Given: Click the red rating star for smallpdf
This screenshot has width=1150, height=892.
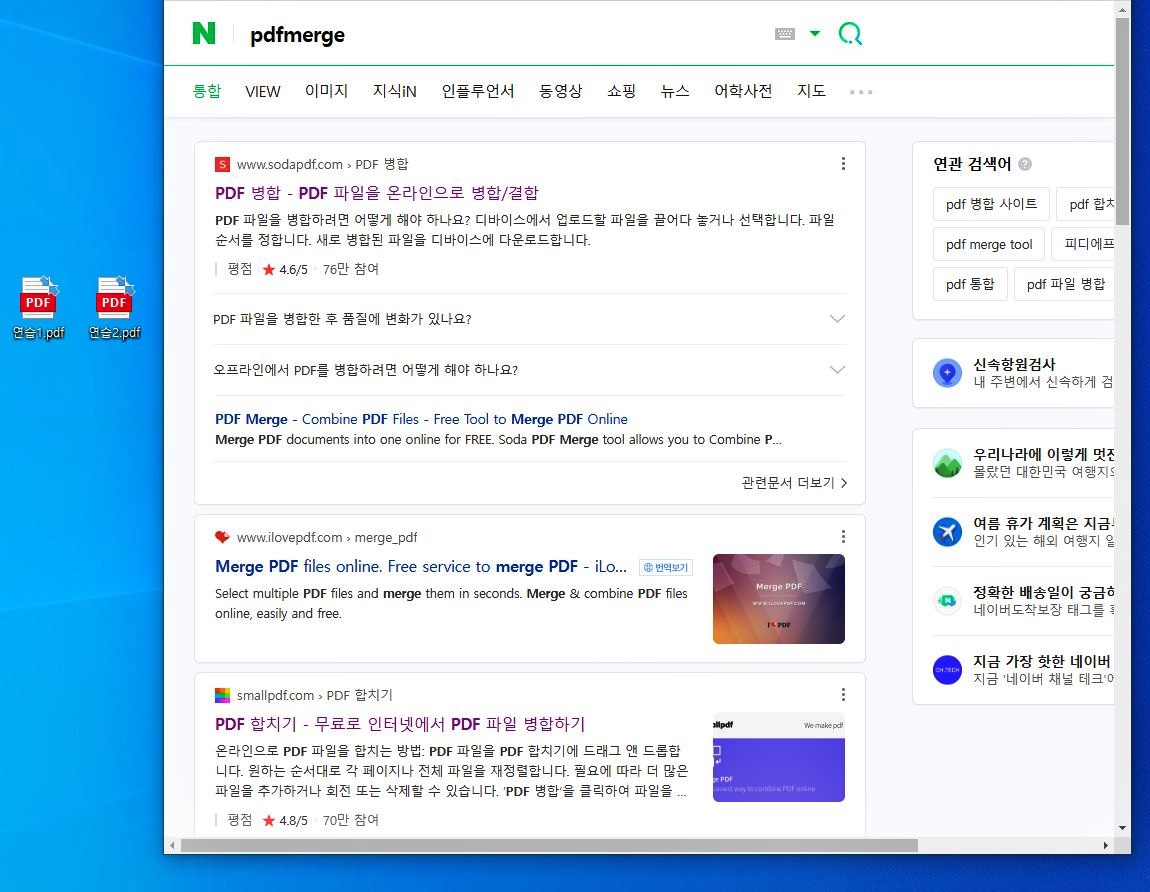Looking at the screenshot, I should 268,820.
